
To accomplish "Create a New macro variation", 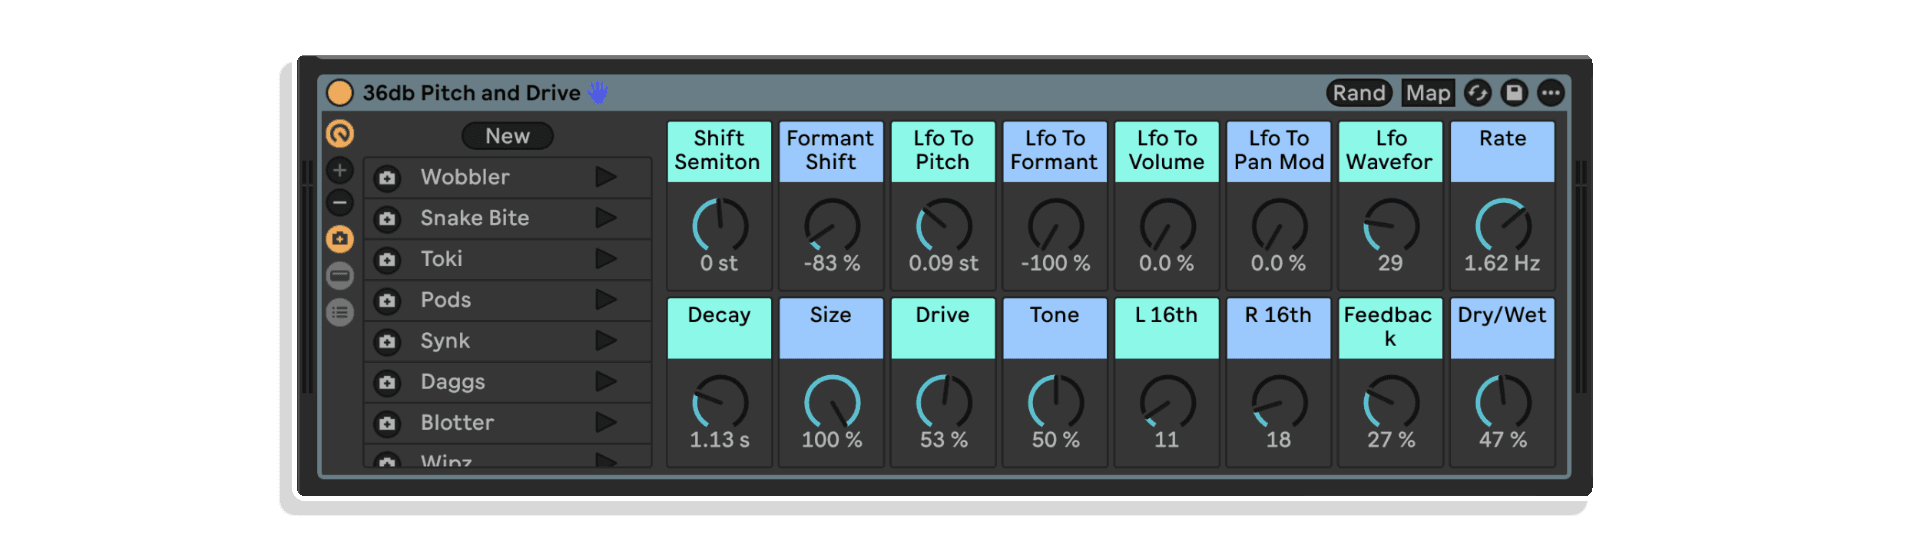I will coord(507,136).
